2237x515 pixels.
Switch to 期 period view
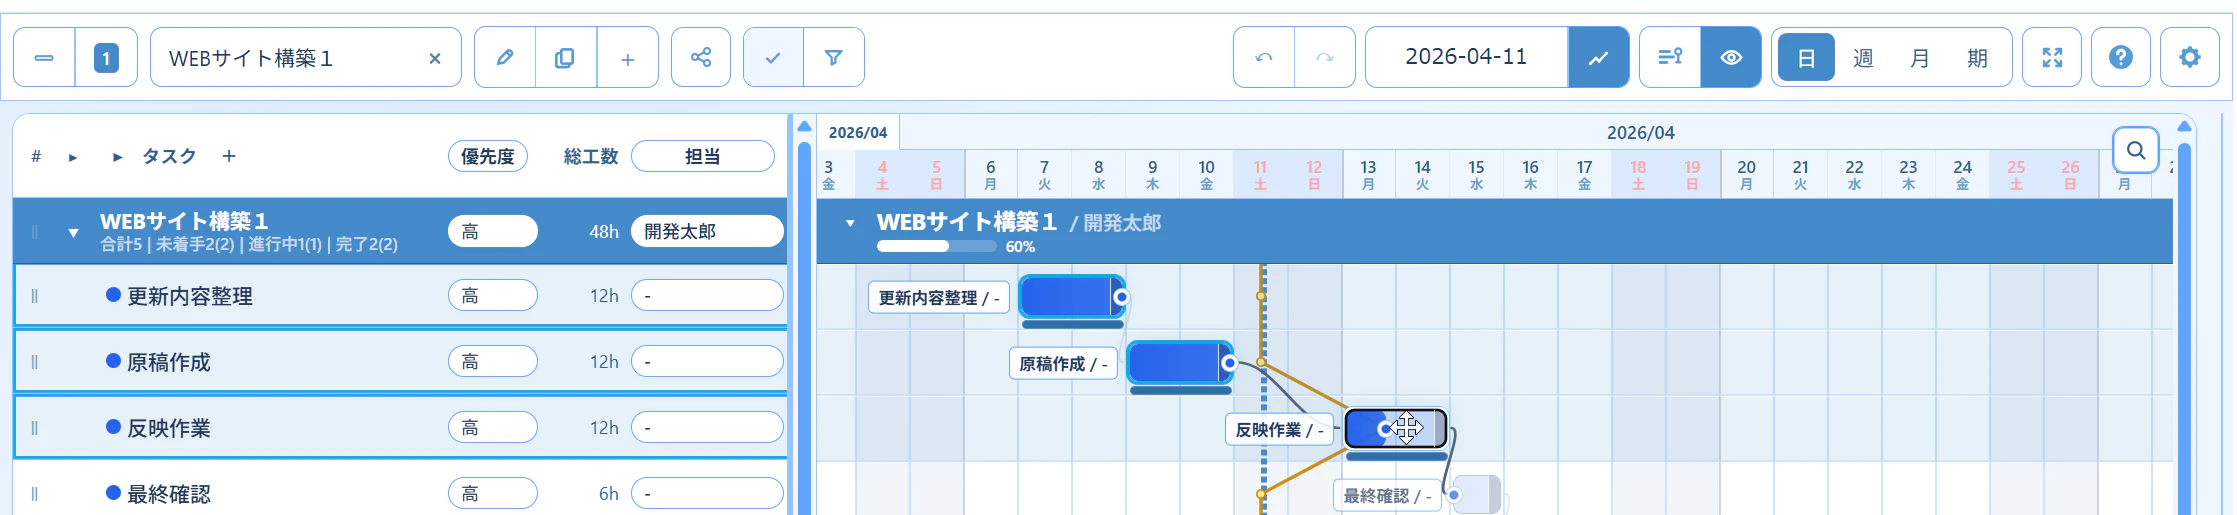point(1977,58)
